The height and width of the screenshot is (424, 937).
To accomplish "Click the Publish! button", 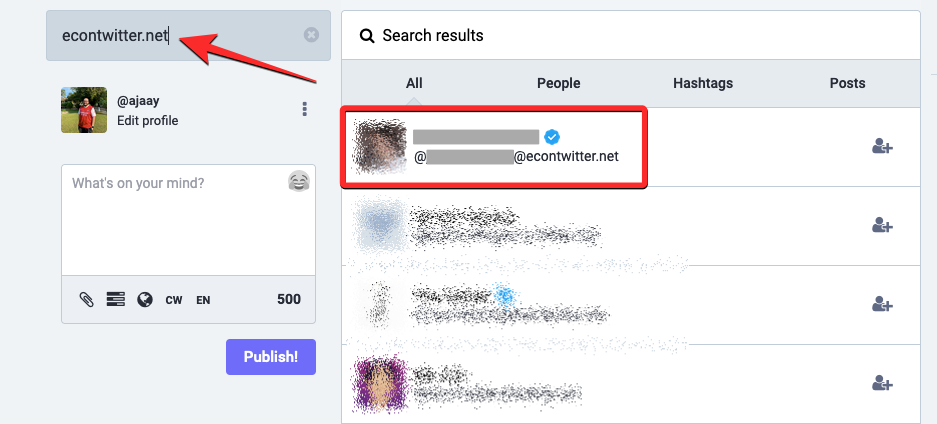I will coord(271,357).
